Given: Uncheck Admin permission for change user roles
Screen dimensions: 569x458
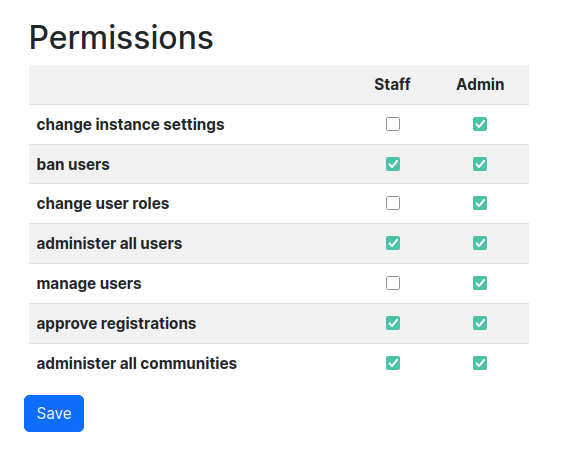Looking at the screenshot, I should pyautogui.click(x=480, y=203).
